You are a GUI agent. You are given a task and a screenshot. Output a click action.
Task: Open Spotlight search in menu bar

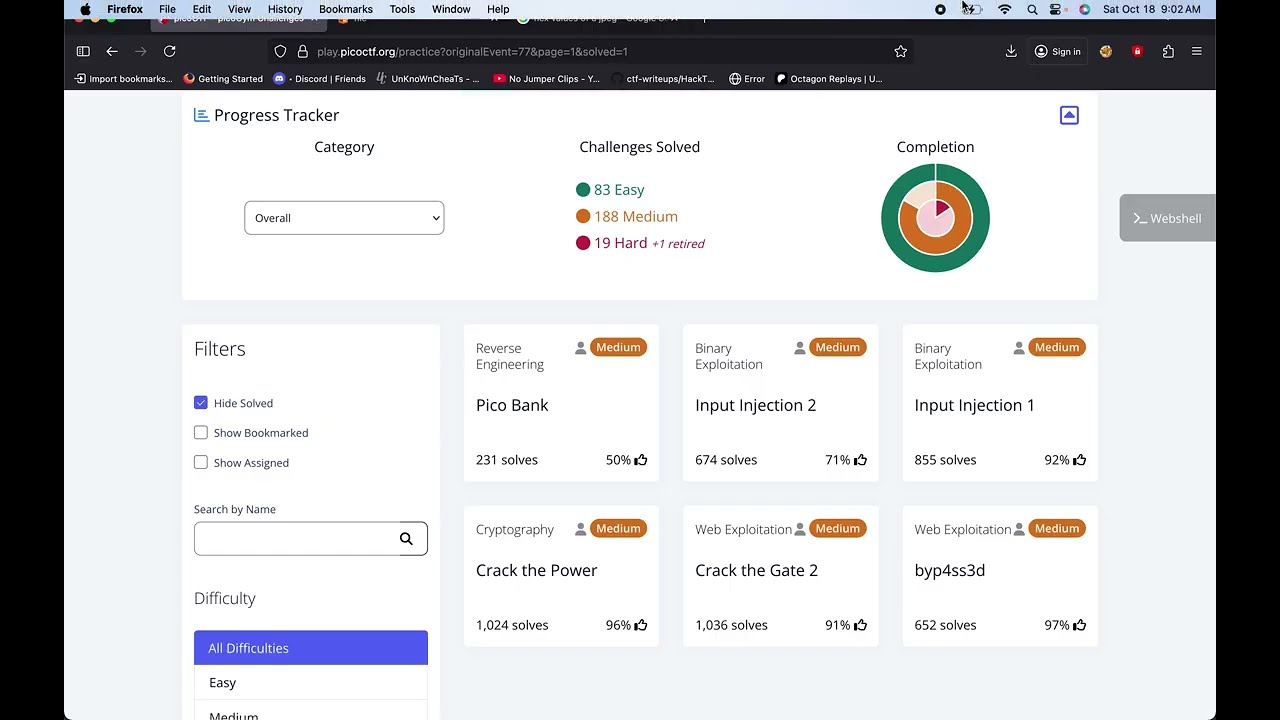tap(1032, 9)
